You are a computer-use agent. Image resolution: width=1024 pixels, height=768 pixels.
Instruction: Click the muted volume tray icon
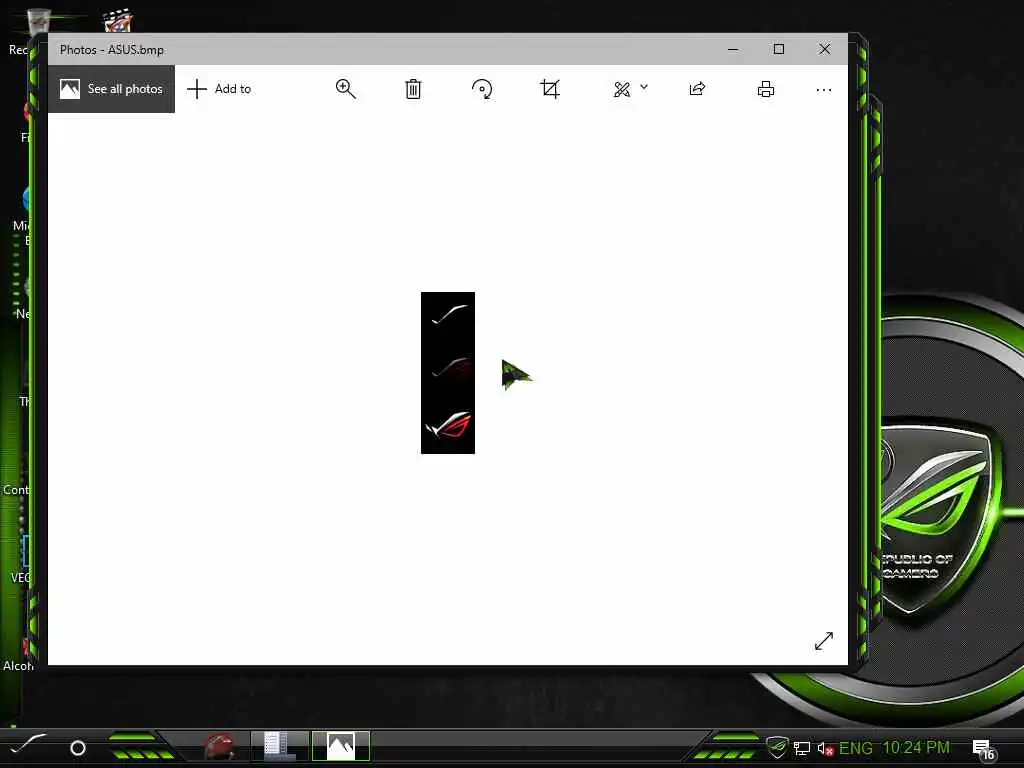point(825,748)
